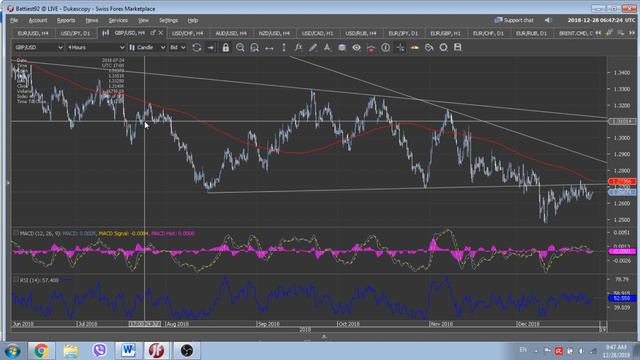Undock the GBP/USD, H4 tab icon
640x360 pixels.
[x=153, y=32]
